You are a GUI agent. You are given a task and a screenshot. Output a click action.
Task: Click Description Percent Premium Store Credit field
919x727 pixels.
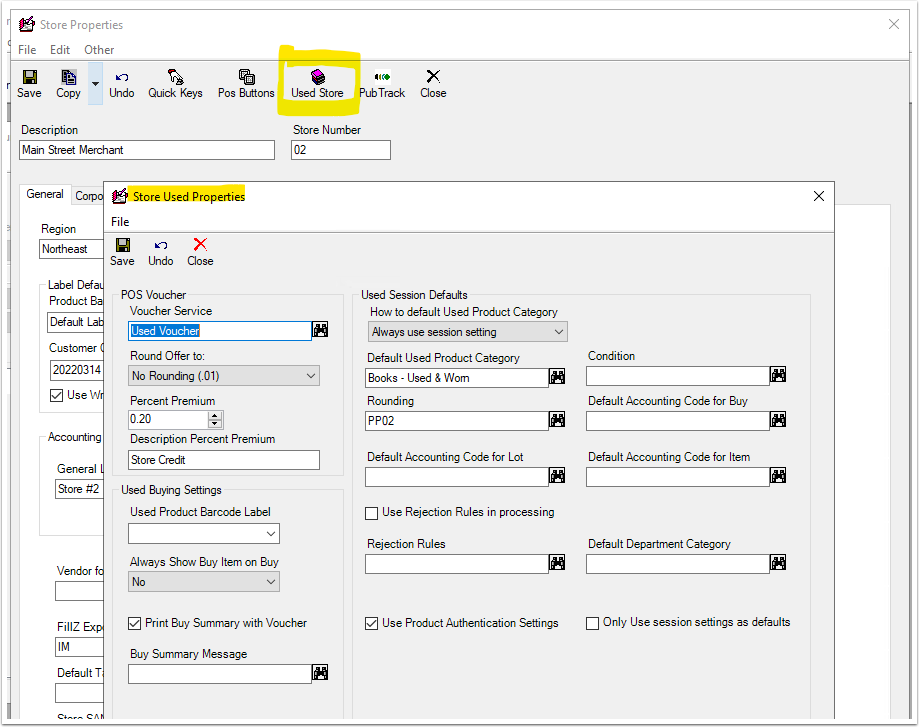[224, 460]
